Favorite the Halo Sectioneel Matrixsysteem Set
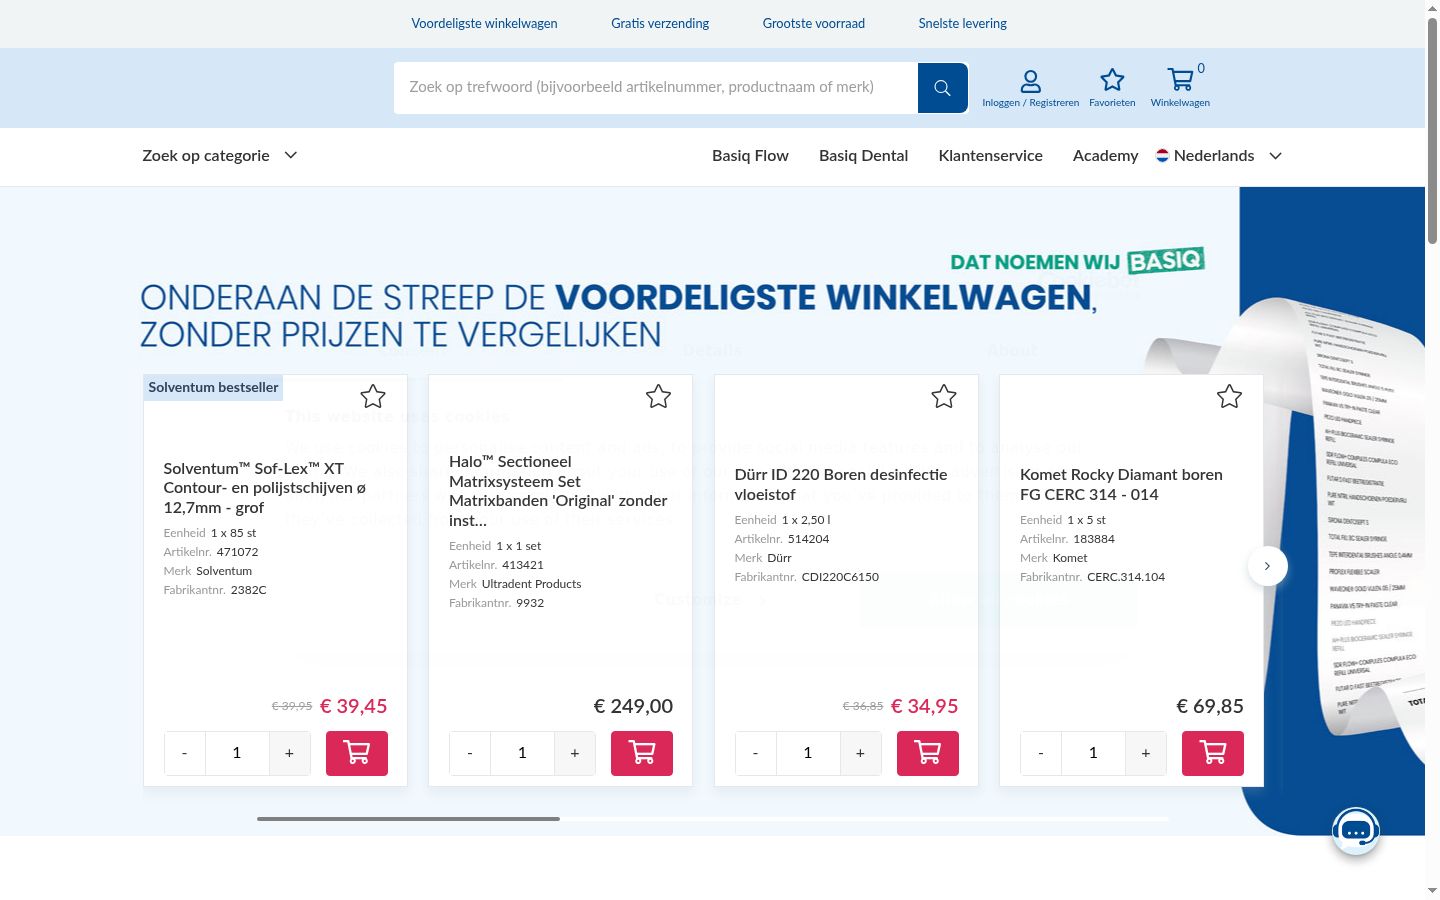1440x900 pixels. 658,397
